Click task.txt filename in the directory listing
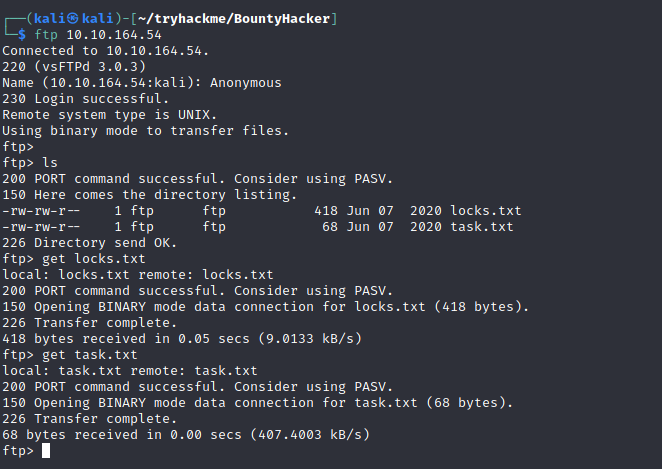The height and width of the screenshot is (469, 662). 481,227
